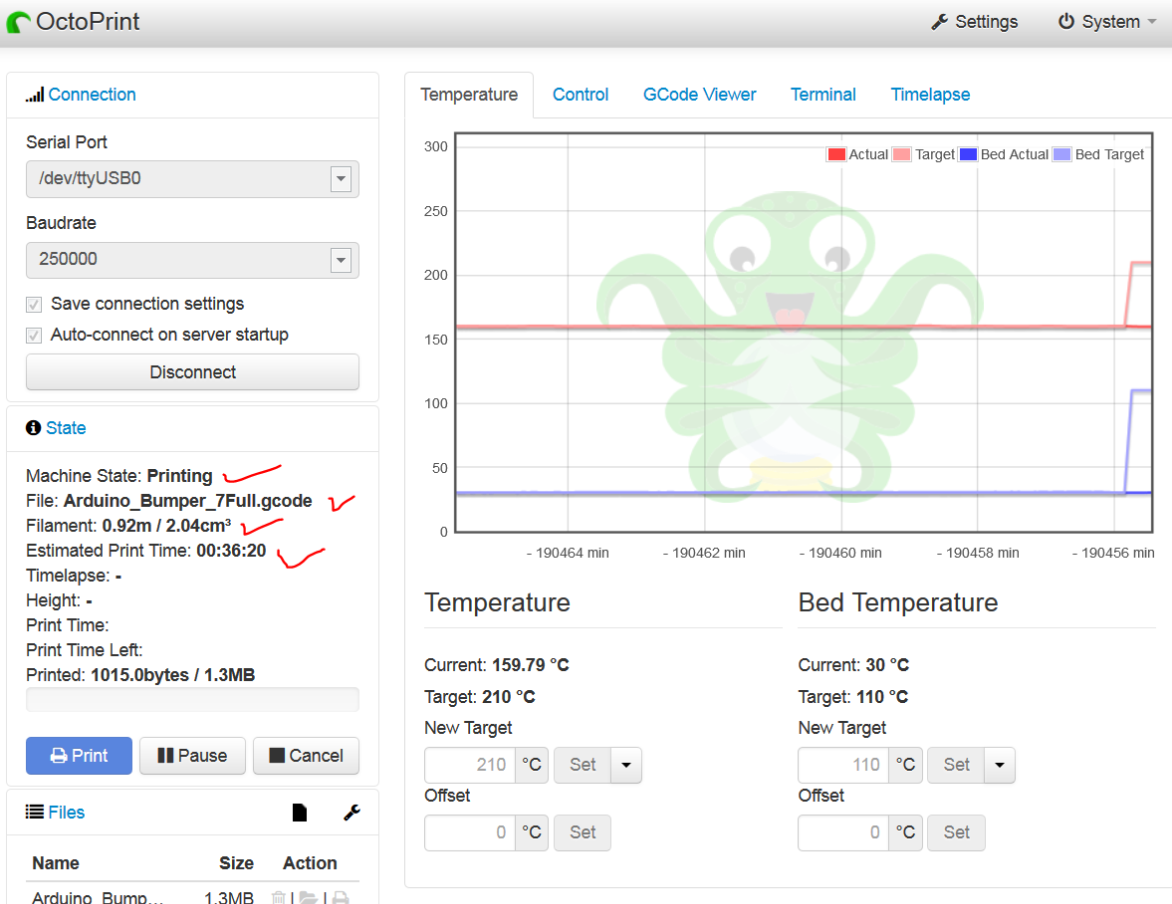Click bed Offset input field
This screenshot has height=904, width=1172.
(x=843, y=833)
